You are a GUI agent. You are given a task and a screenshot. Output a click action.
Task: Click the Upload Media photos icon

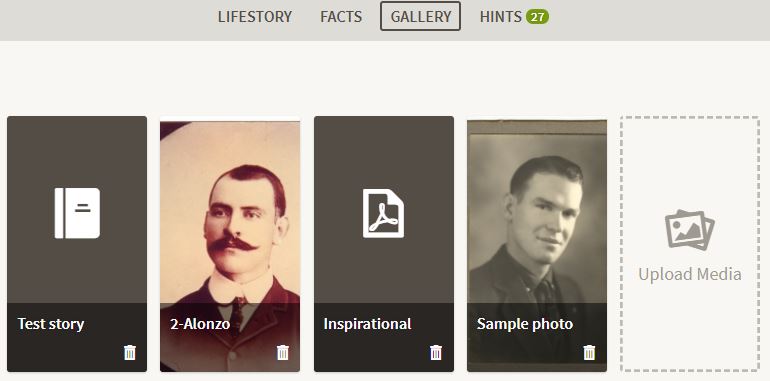[x=690, y=229]
